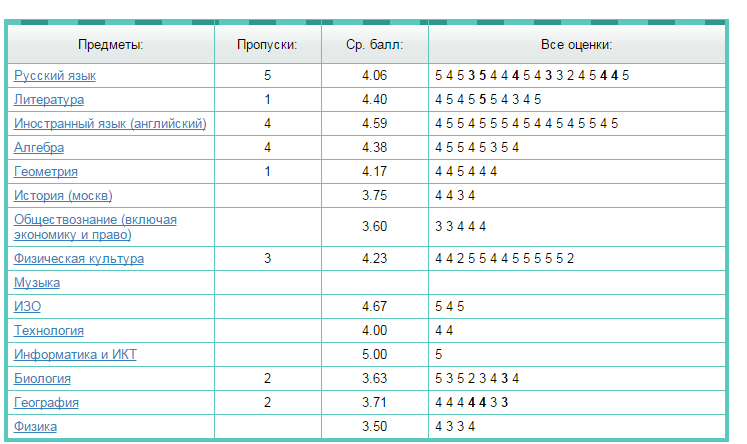The height and width of the screenshot is (444, 747).
Task: Open the Русский язык subject link
Action: point(55,76)
